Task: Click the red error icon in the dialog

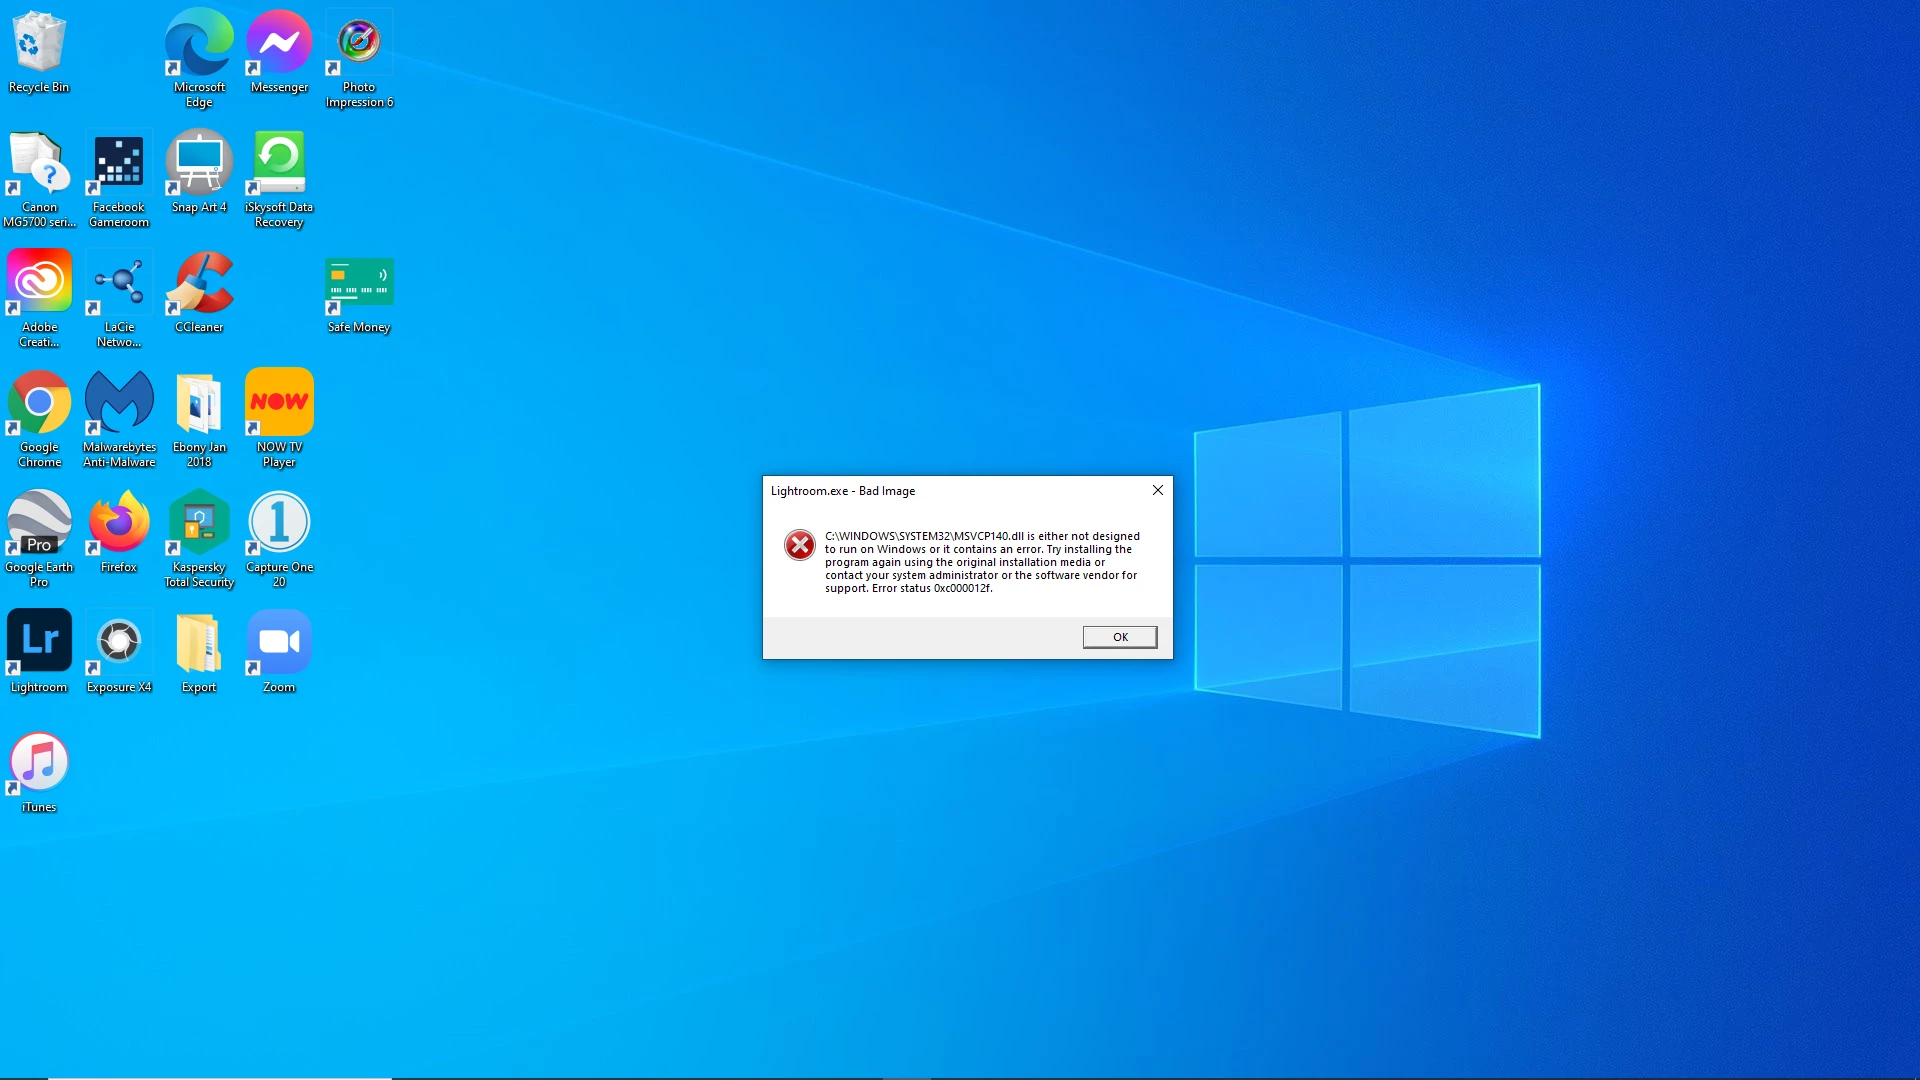Action: coord(799,545)
